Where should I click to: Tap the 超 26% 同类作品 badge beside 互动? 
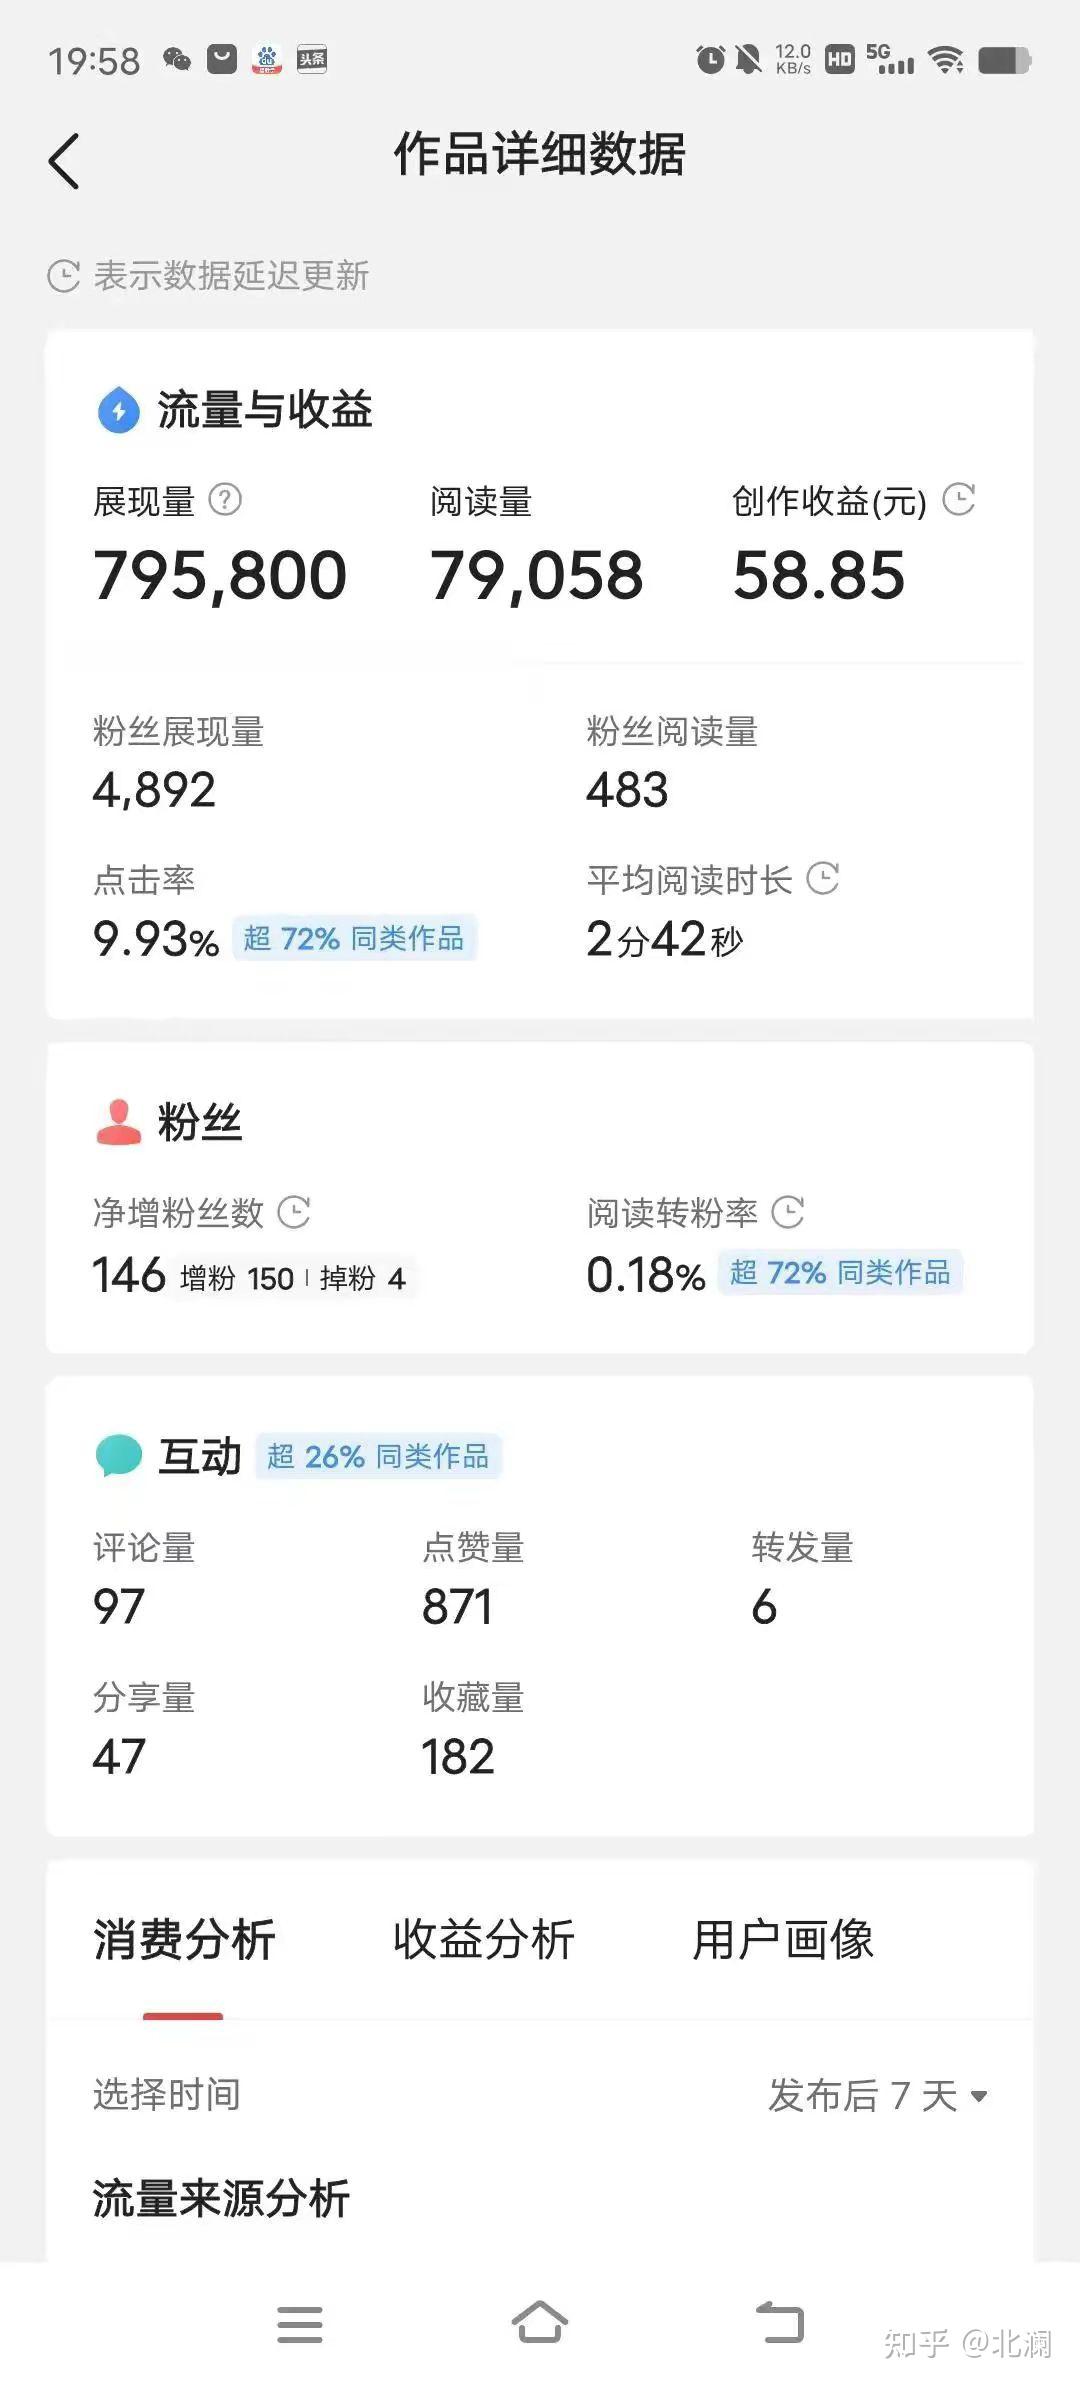tap(378, 1456)
